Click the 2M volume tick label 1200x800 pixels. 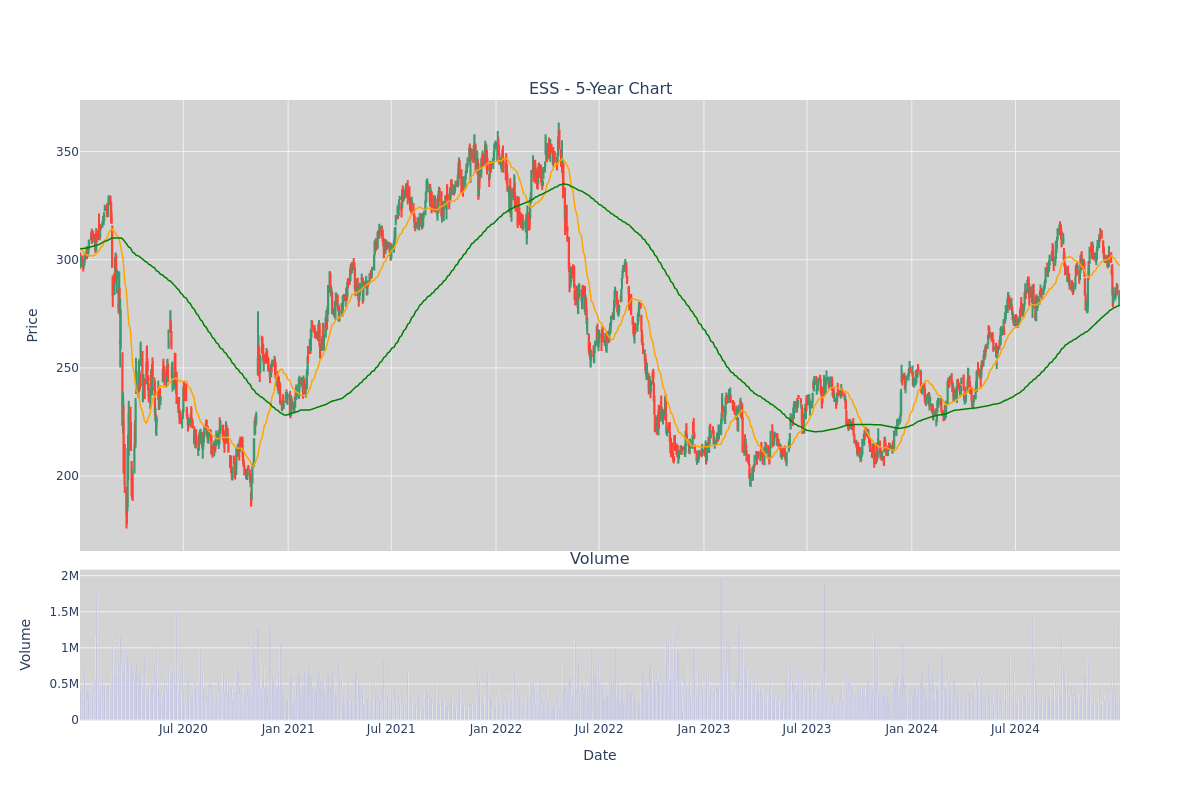(x=70, y=576)
